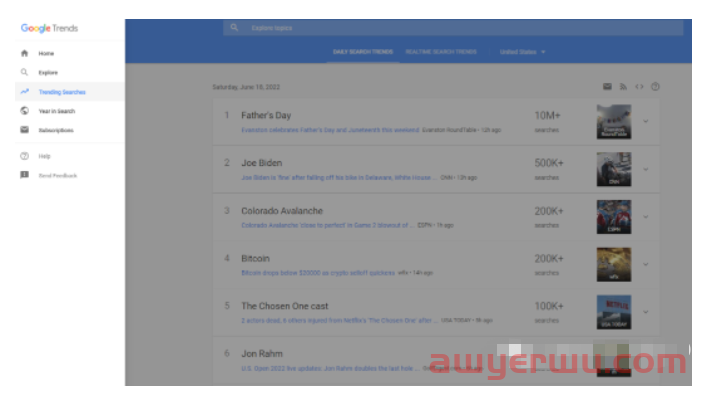705x393 pixels.
Task: Focus the Explore topics search field
Action: click(453, 28)
